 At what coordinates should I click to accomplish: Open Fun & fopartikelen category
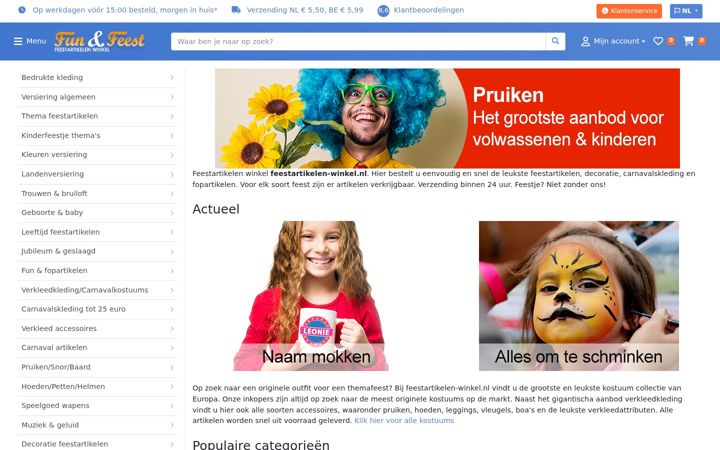pos(97,270)
